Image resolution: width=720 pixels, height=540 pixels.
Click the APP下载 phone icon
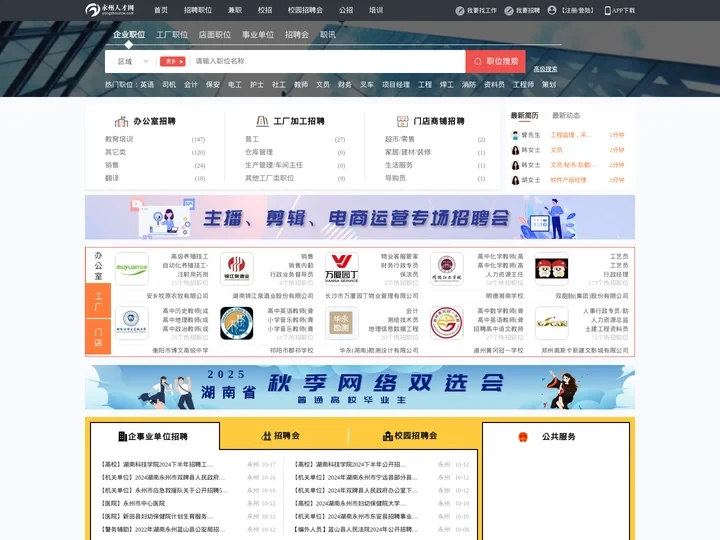tap(608, 11)
